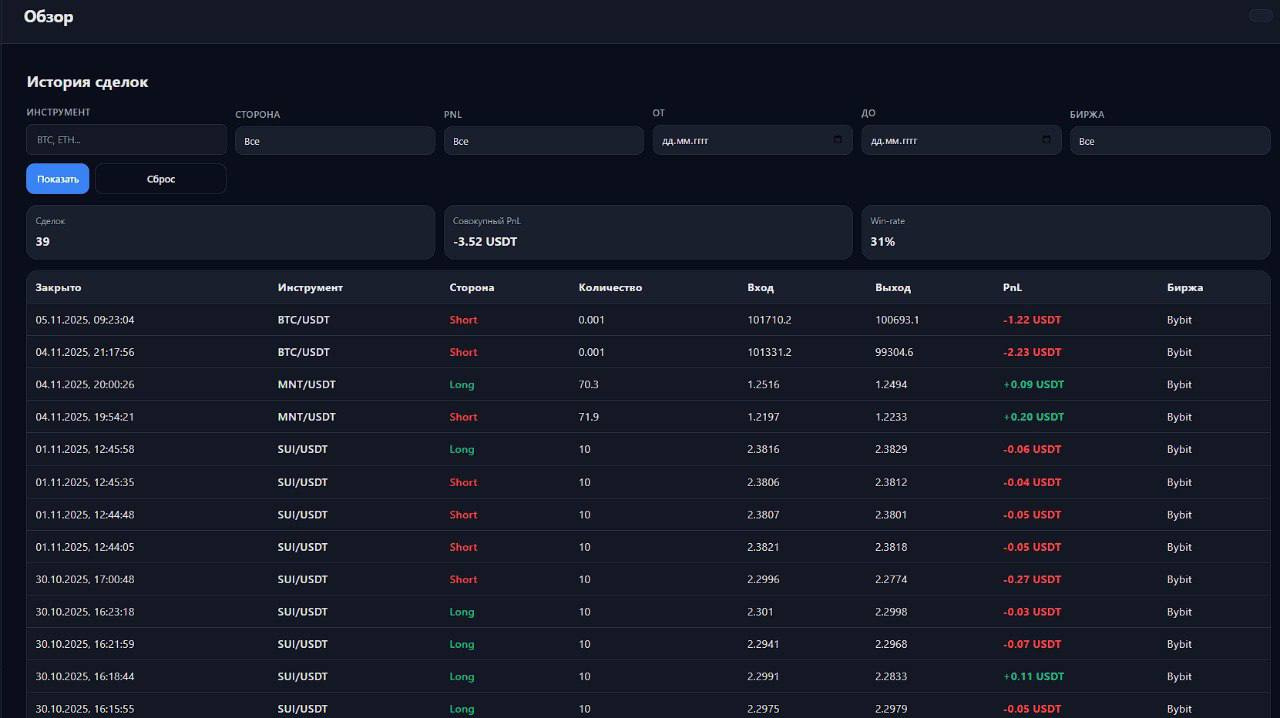1280x718 pixels.
Task: Click the exit price 100693.1
Action: pyautogui.click(x=897, y=320)
